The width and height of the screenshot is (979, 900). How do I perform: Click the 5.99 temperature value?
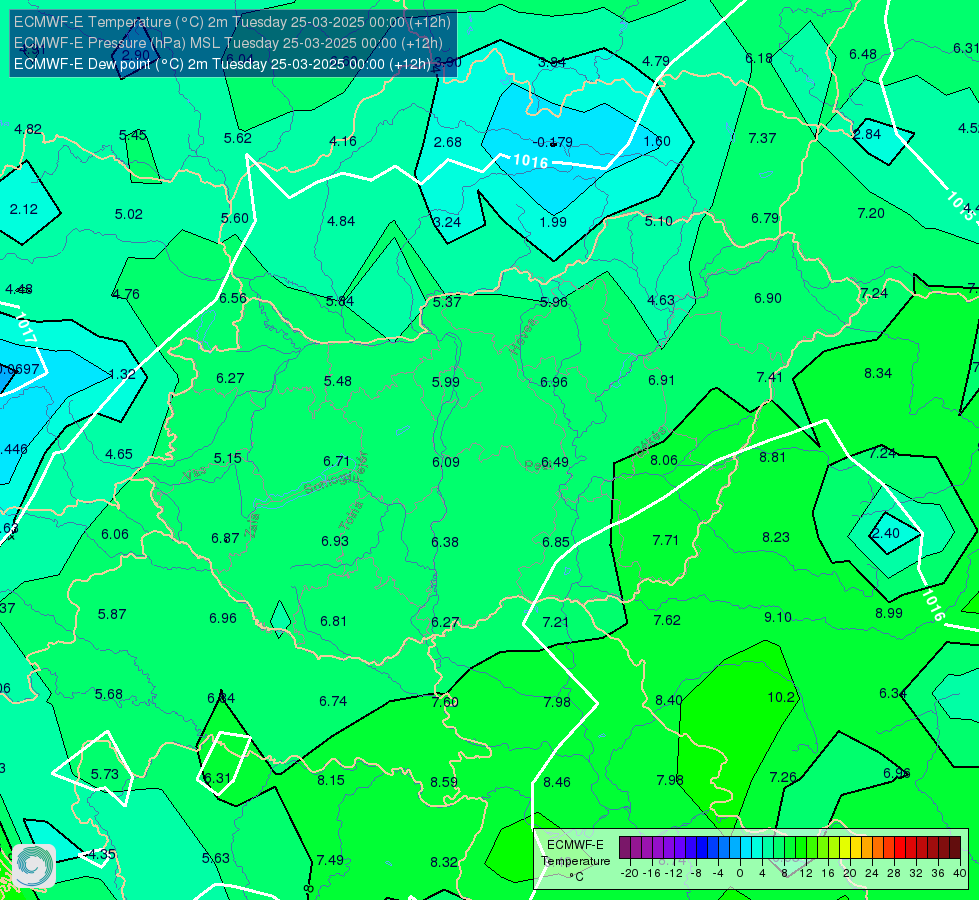point(446,382)
